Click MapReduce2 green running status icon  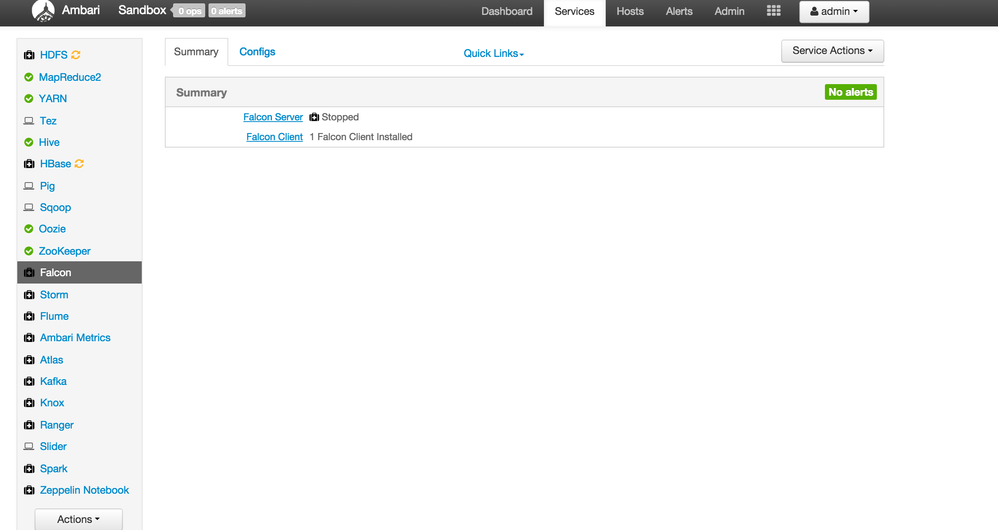tap(29, 77)
